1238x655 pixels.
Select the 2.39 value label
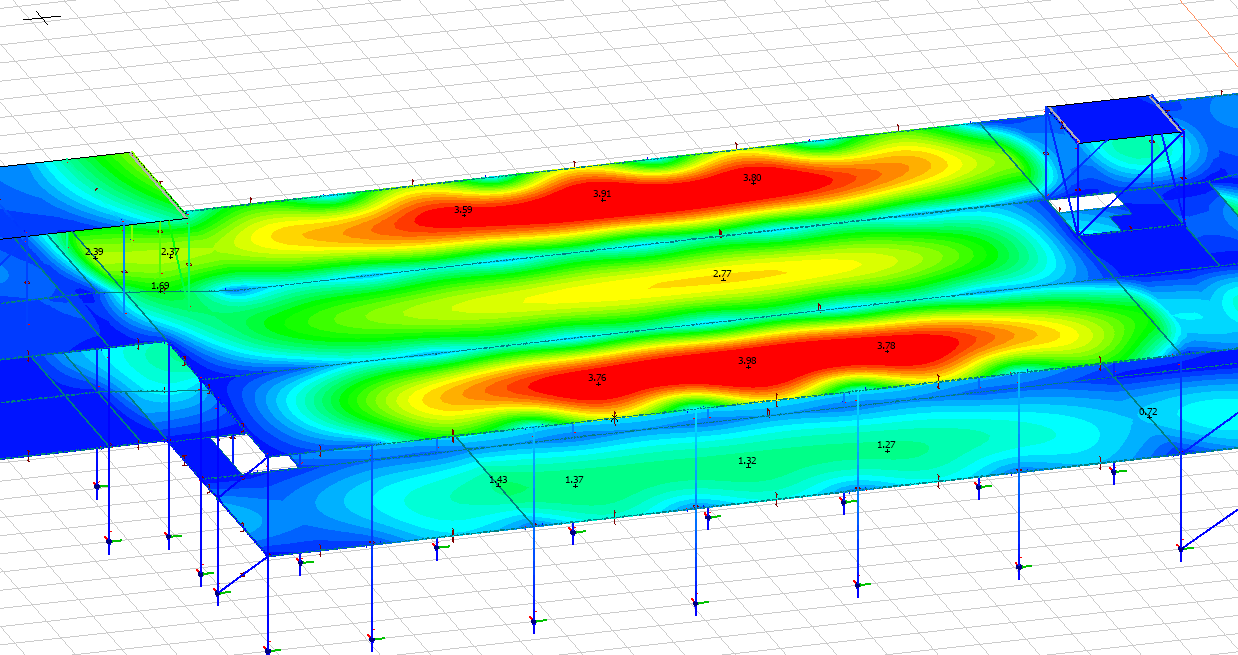point(94,252)
